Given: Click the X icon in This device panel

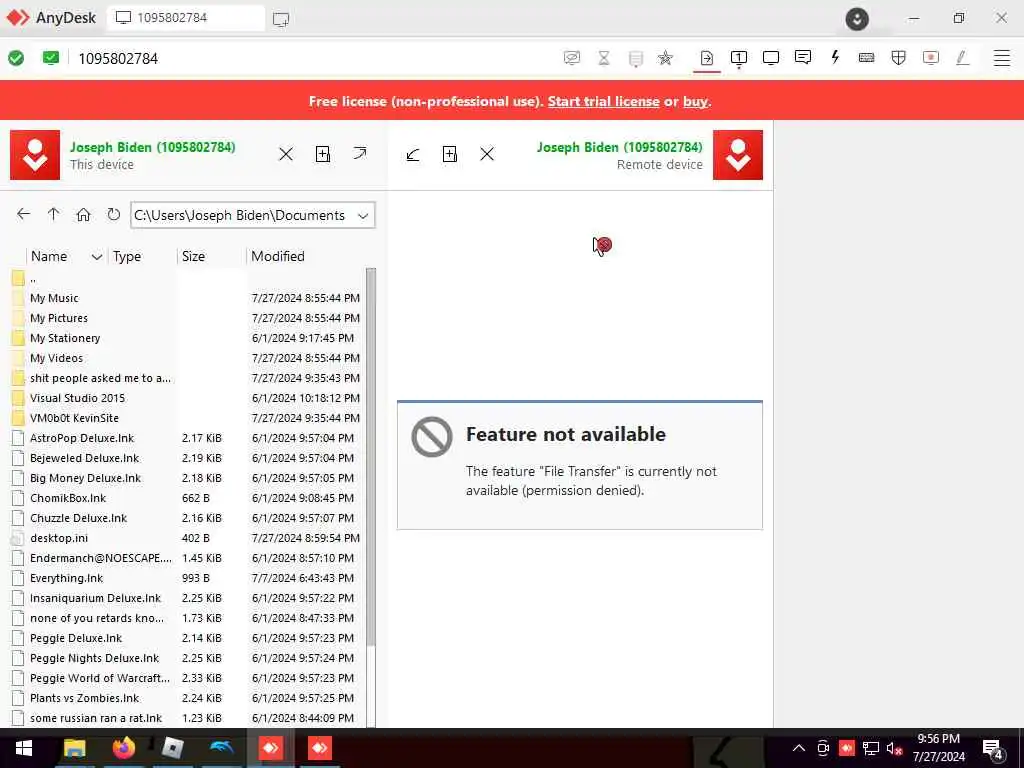Looking at the screenshot, I should click(x=286, y=154).
